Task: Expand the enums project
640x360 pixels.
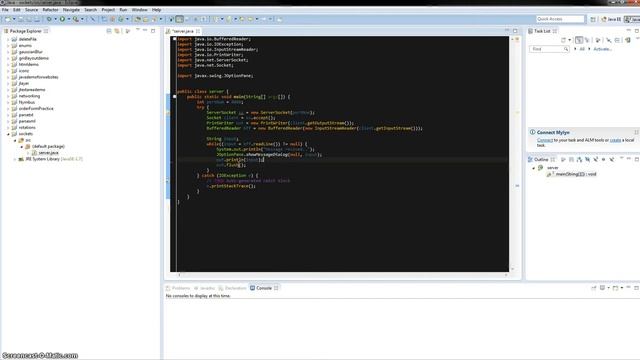Action: [x=8, y=46]
